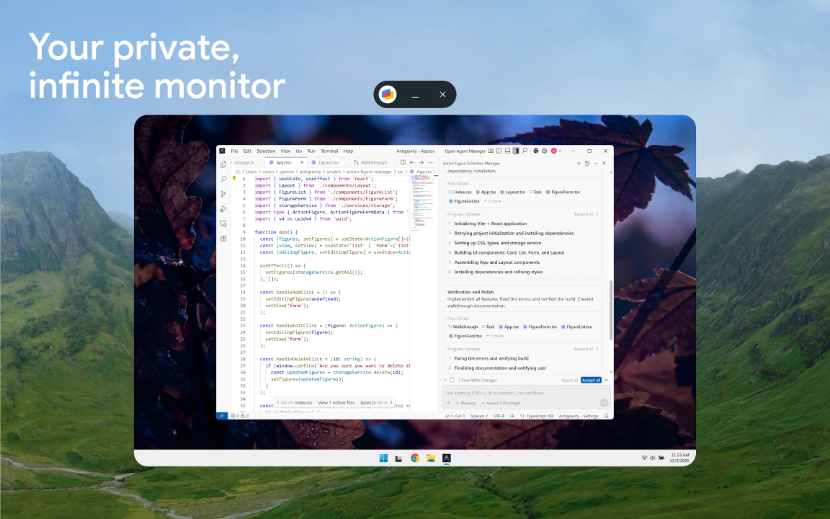This screenshot has height=519, width=830.
Task: Click the 'Accept all' button
Action: 591,380
